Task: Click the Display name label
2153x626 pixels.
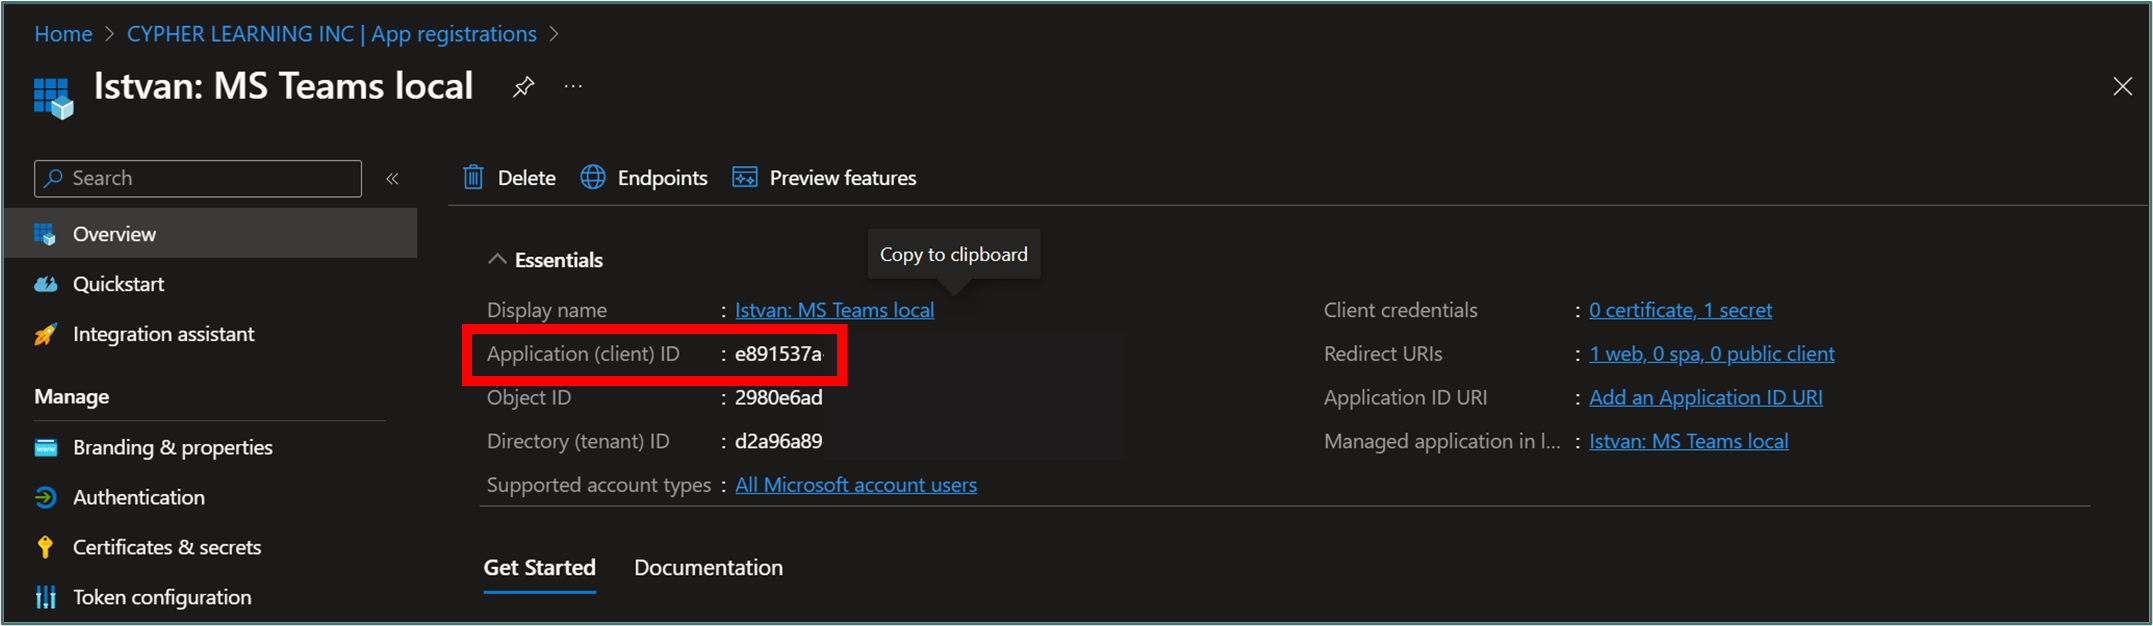Action: [547, 310]
